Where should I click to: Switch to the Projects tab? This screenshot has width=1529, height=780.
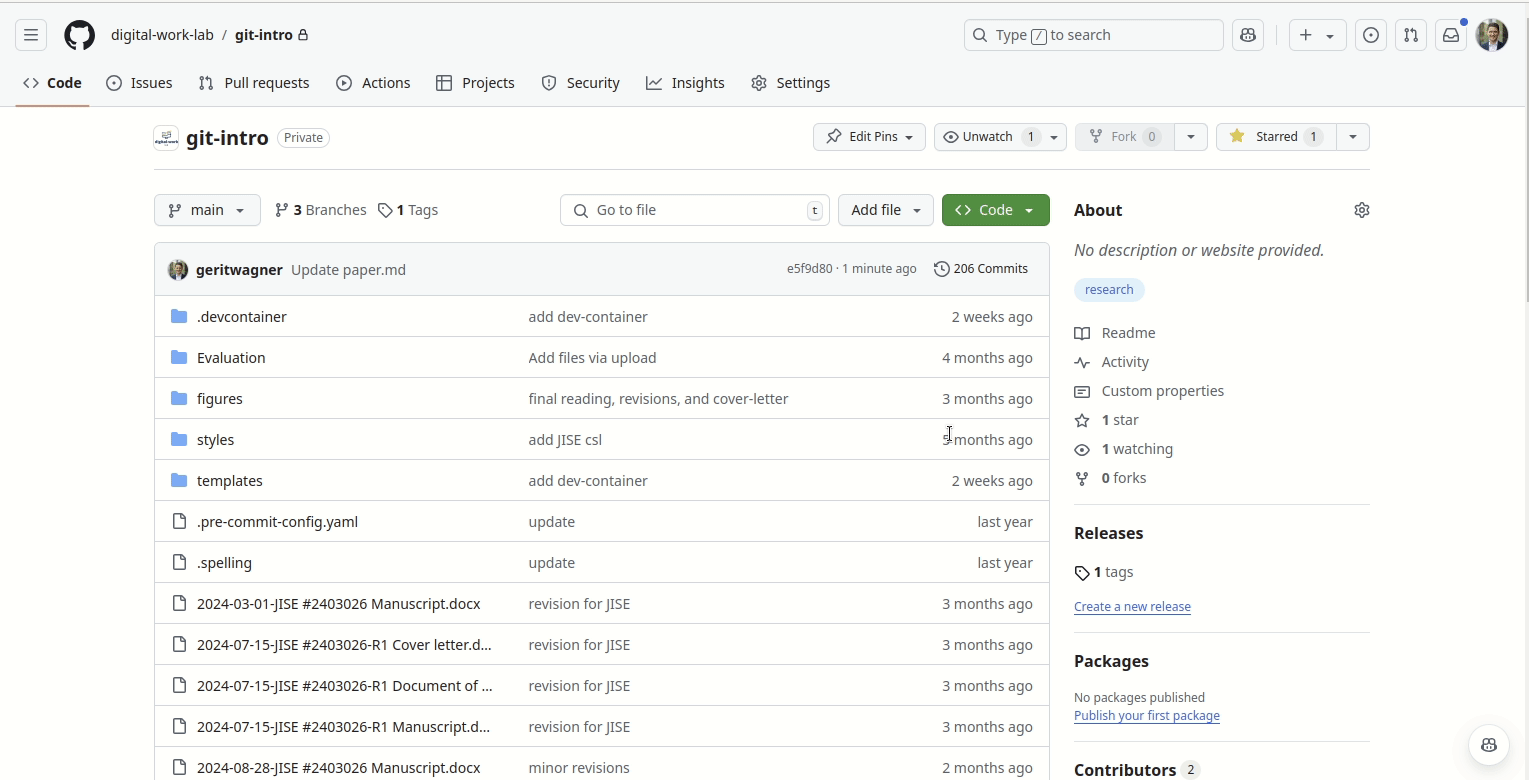point(475,83)
